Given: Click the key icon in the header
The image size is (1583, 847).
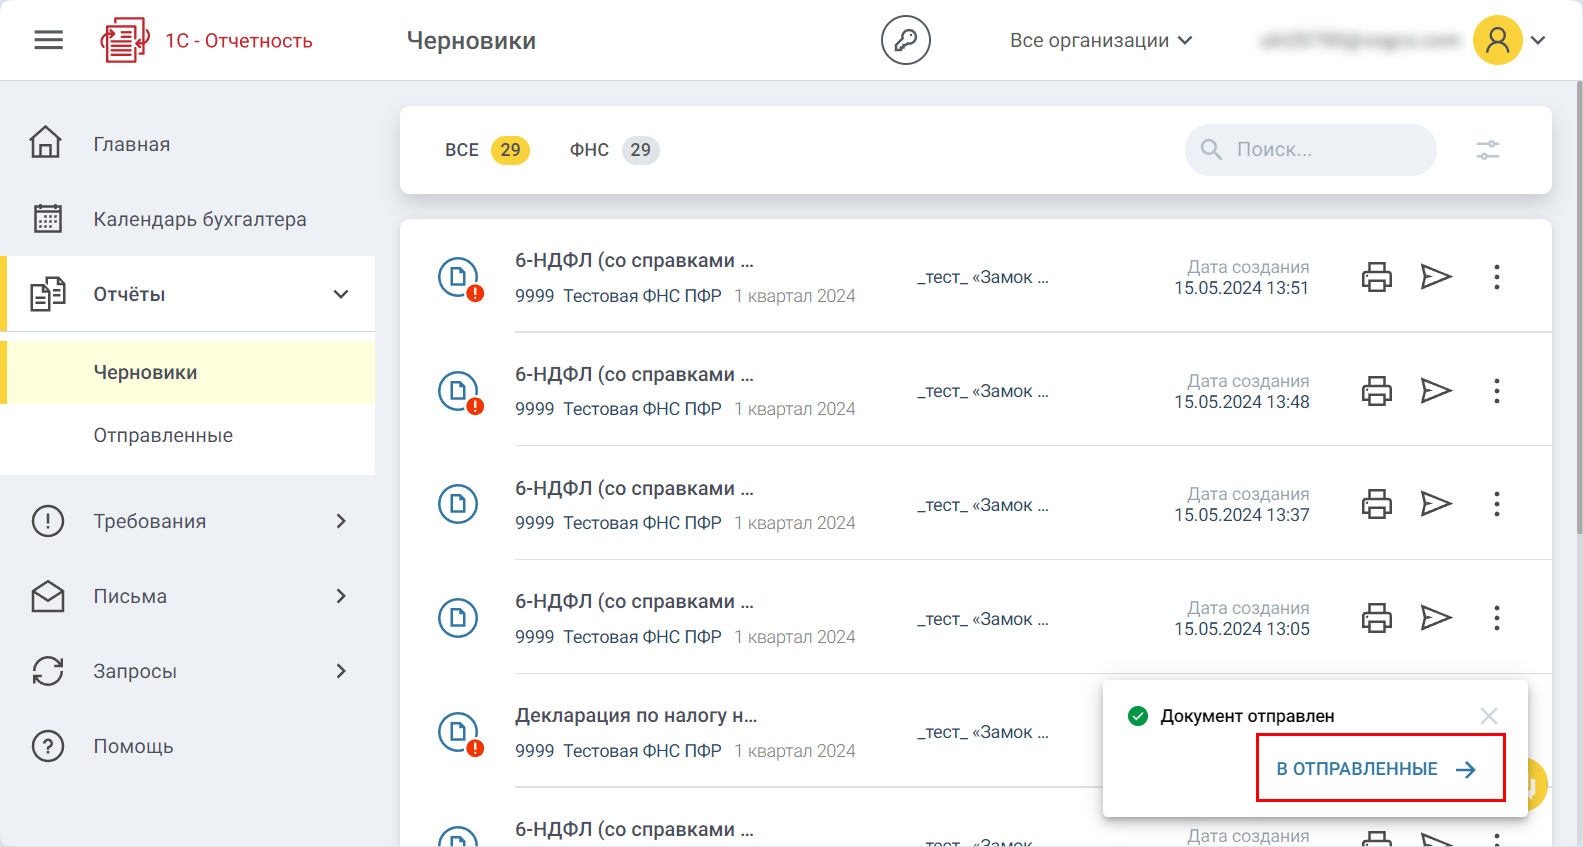Looking at the screenshot, I should tap(905, 40).
